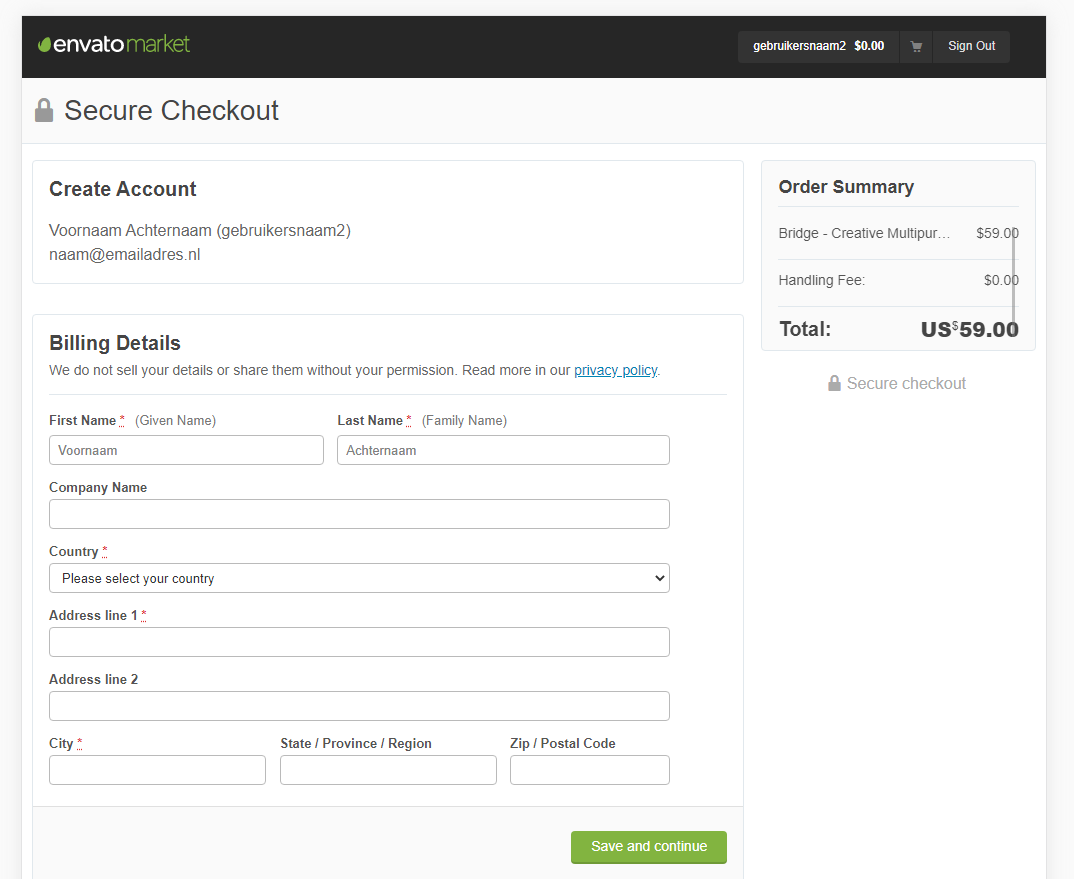1074x879 pixels.
Task: Open the privacy policy link
Action: pos(615,370)
